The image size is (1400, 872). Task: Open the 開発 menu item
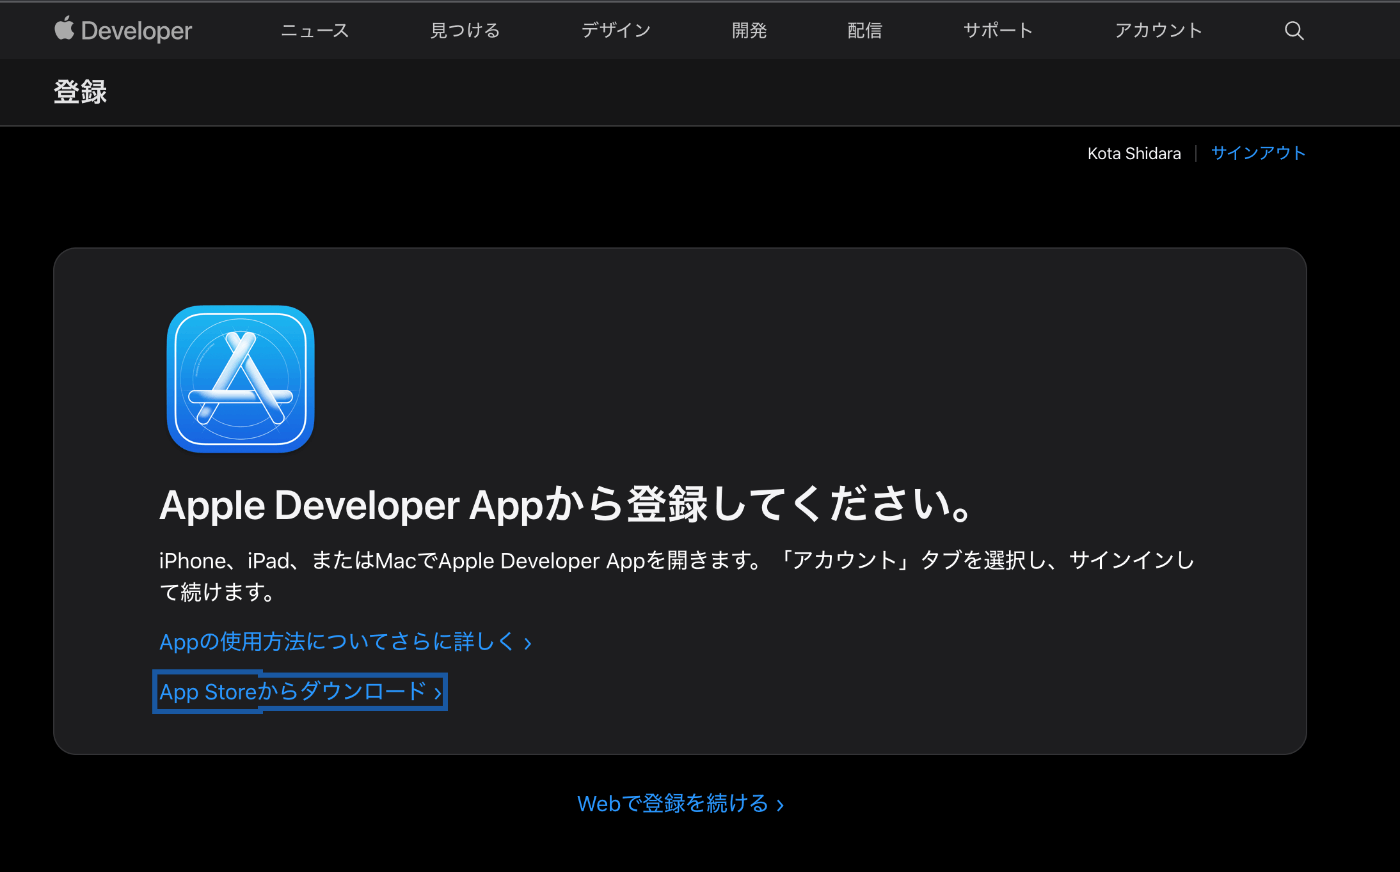point(749,31)
